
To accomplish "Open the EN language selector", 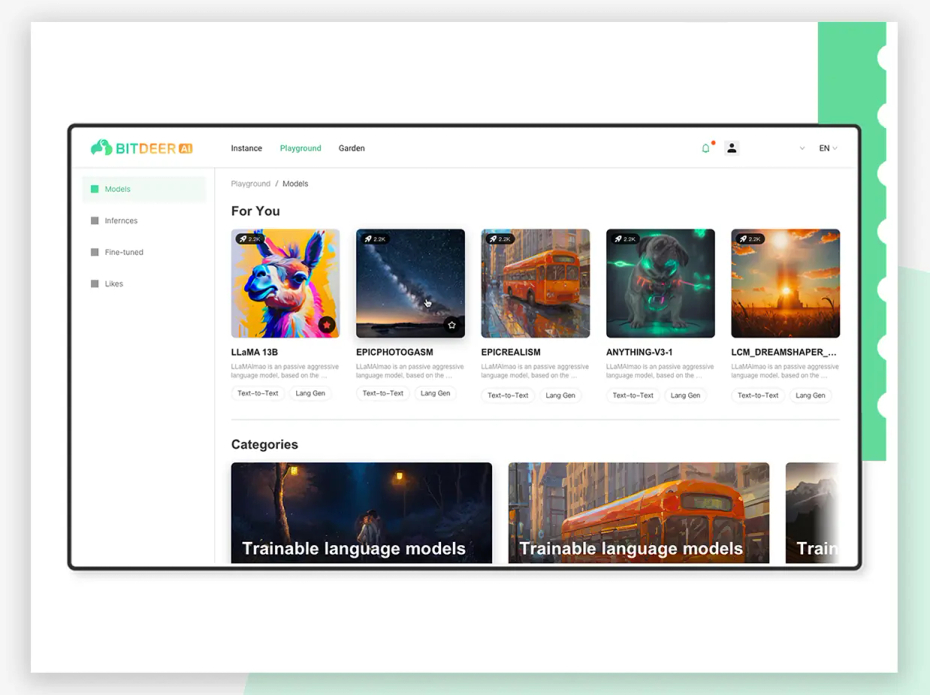I will tap(828, 148).
